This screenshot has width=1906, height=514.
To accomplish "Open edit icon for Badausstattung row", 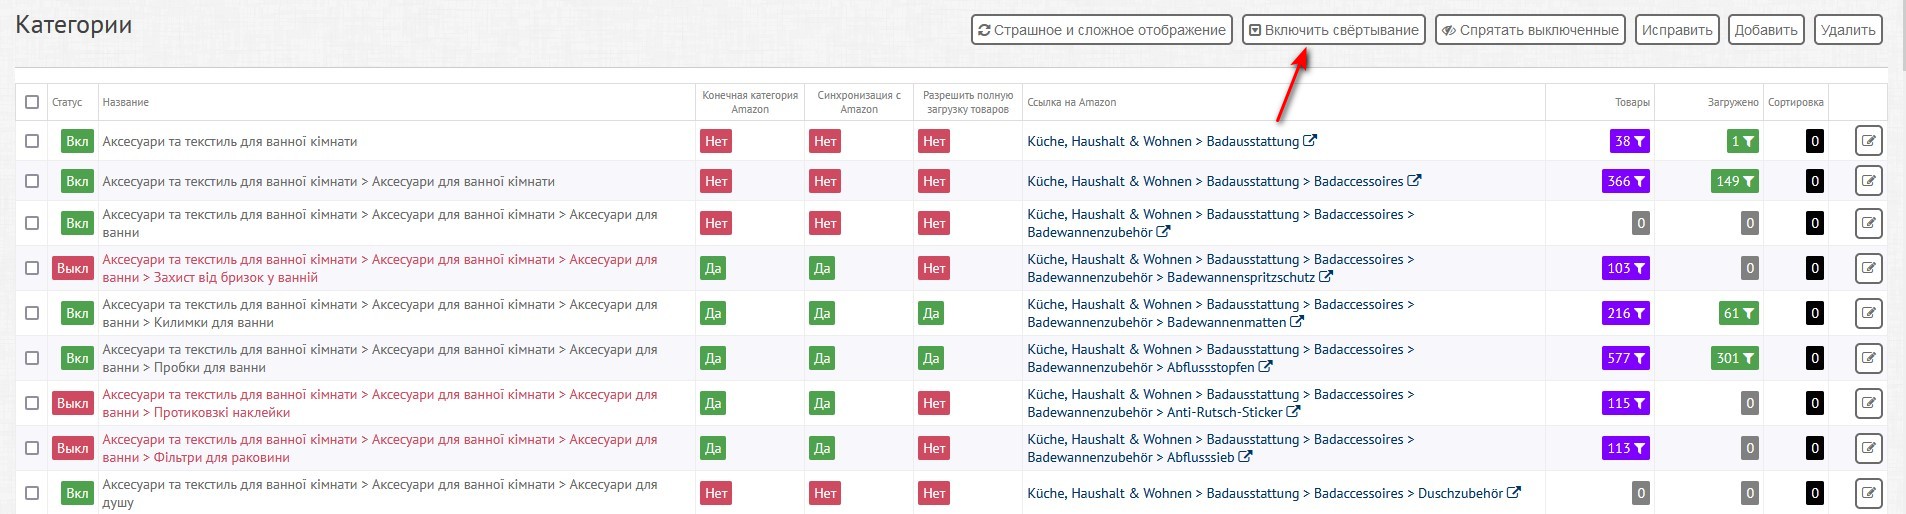I will (1868, 141).
